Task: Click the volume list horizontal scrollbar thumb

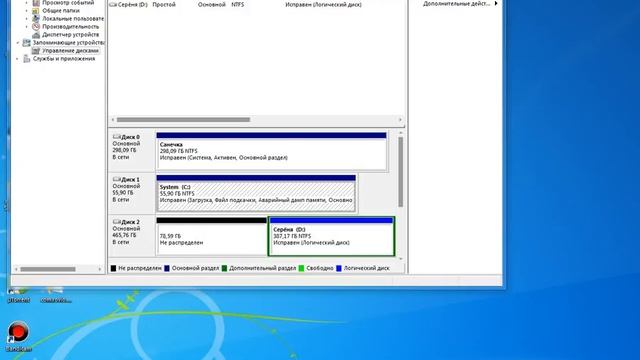Action: [x=183, y=120]
